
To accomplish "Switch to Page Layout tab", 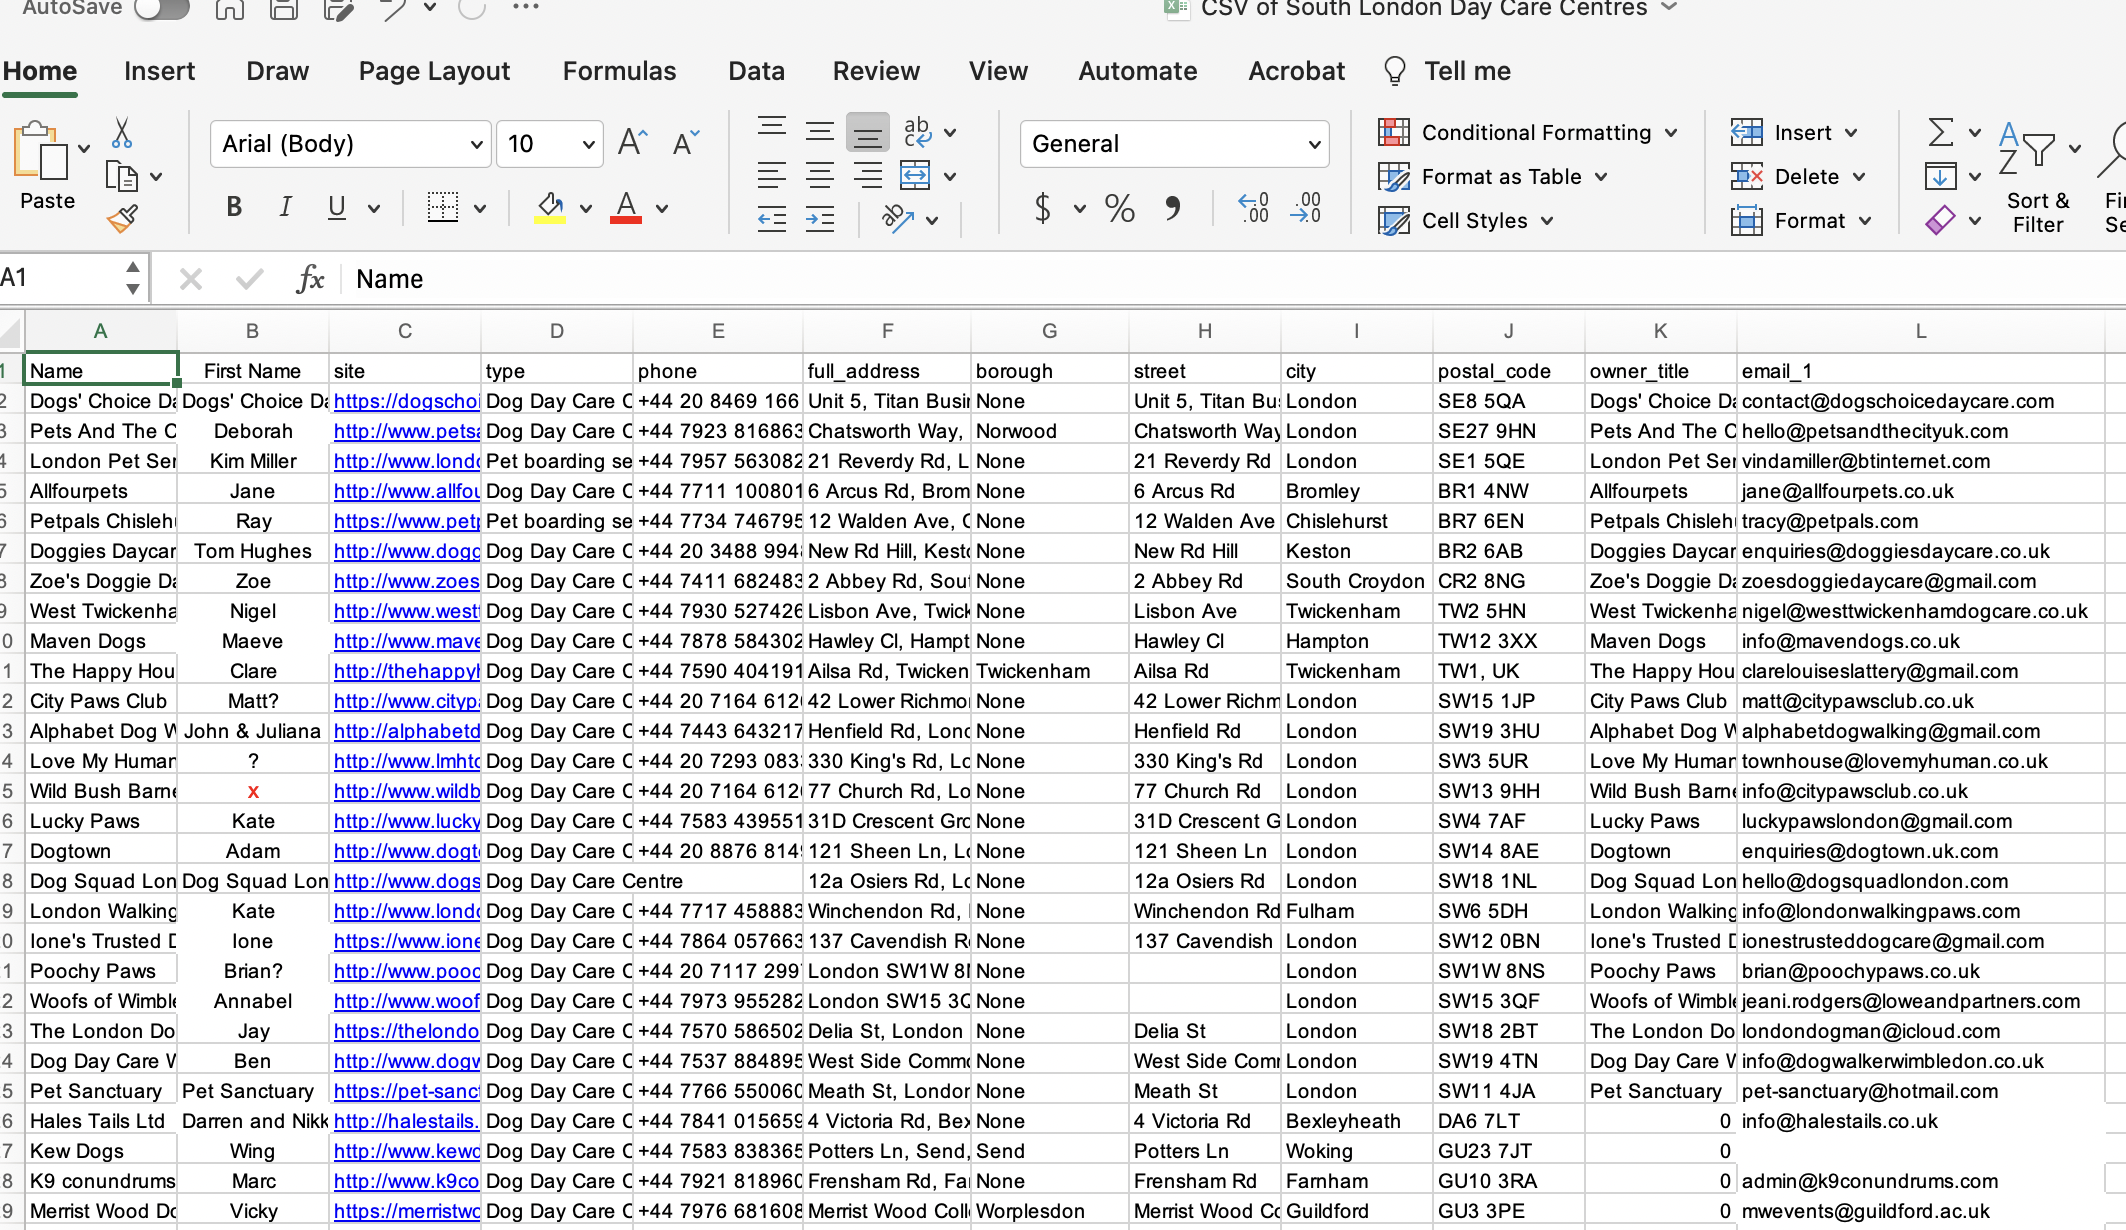I will tap(434, 71).
